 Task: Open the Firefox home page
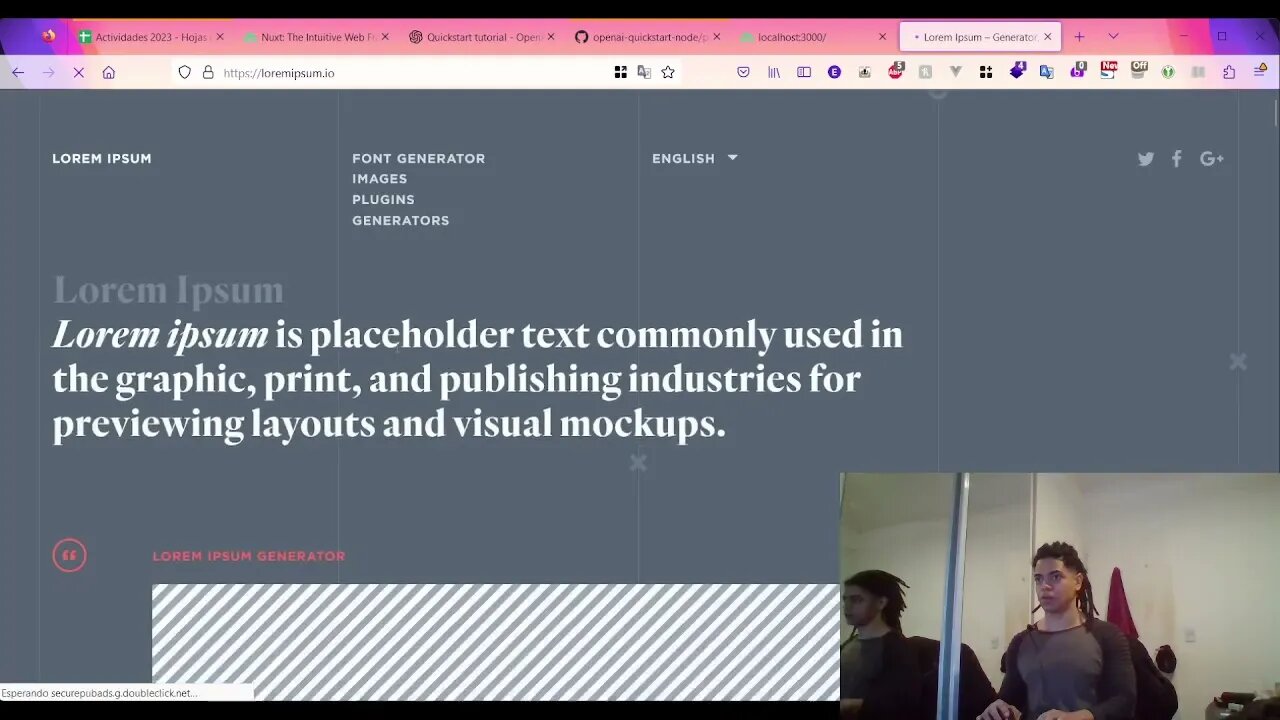108,72
